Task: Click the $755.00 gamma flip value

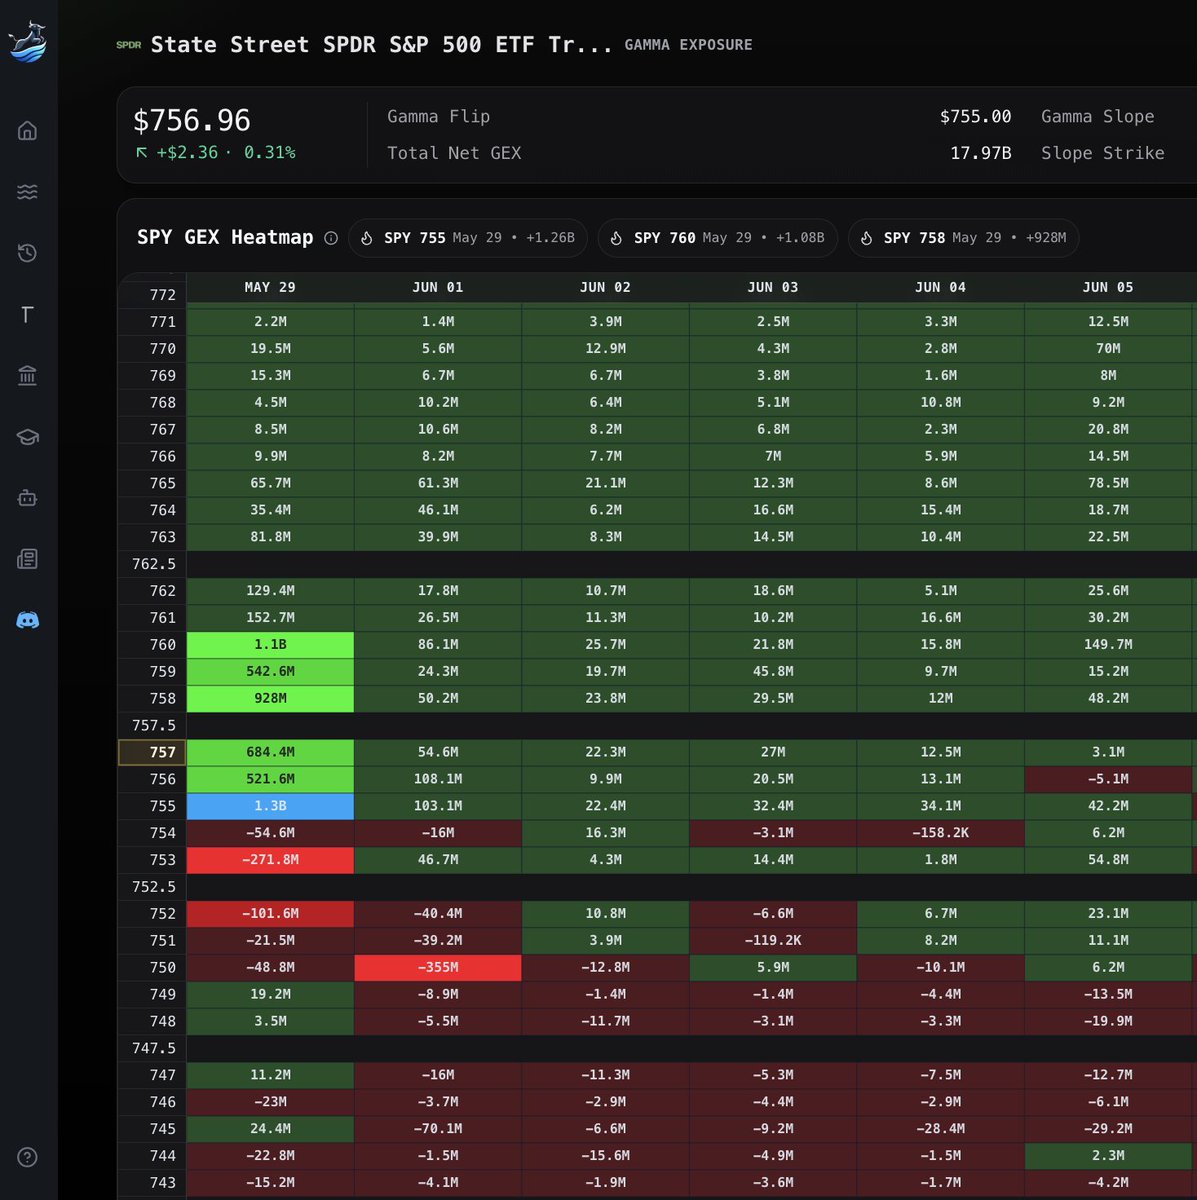Action: [975, 117]
